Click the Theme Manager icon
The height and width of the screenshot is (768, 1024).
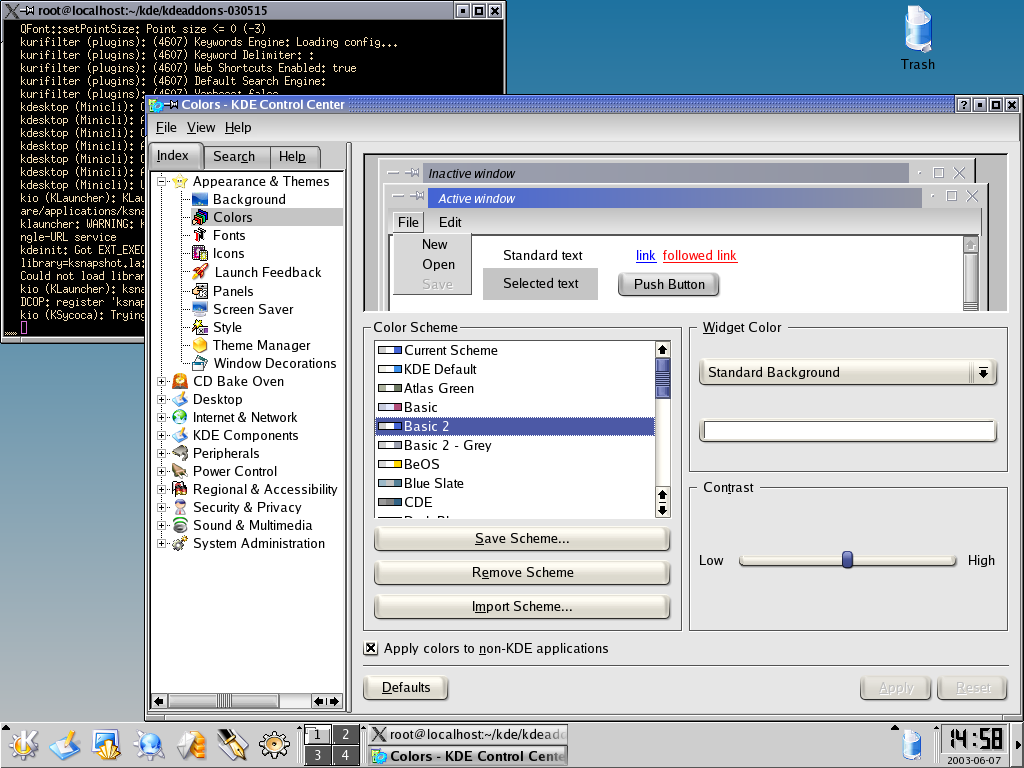tap(200, 345)
